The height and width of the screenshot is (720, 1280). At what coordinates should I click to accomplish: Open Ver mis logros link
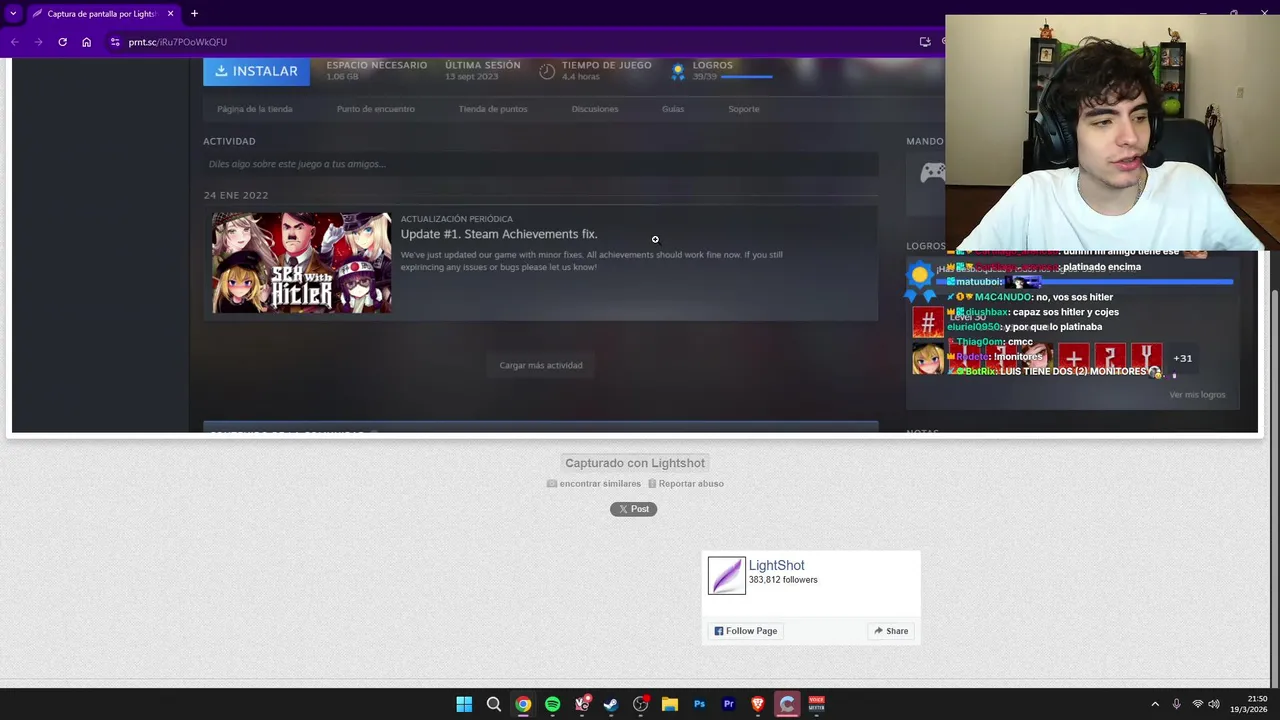[1197, 395]
